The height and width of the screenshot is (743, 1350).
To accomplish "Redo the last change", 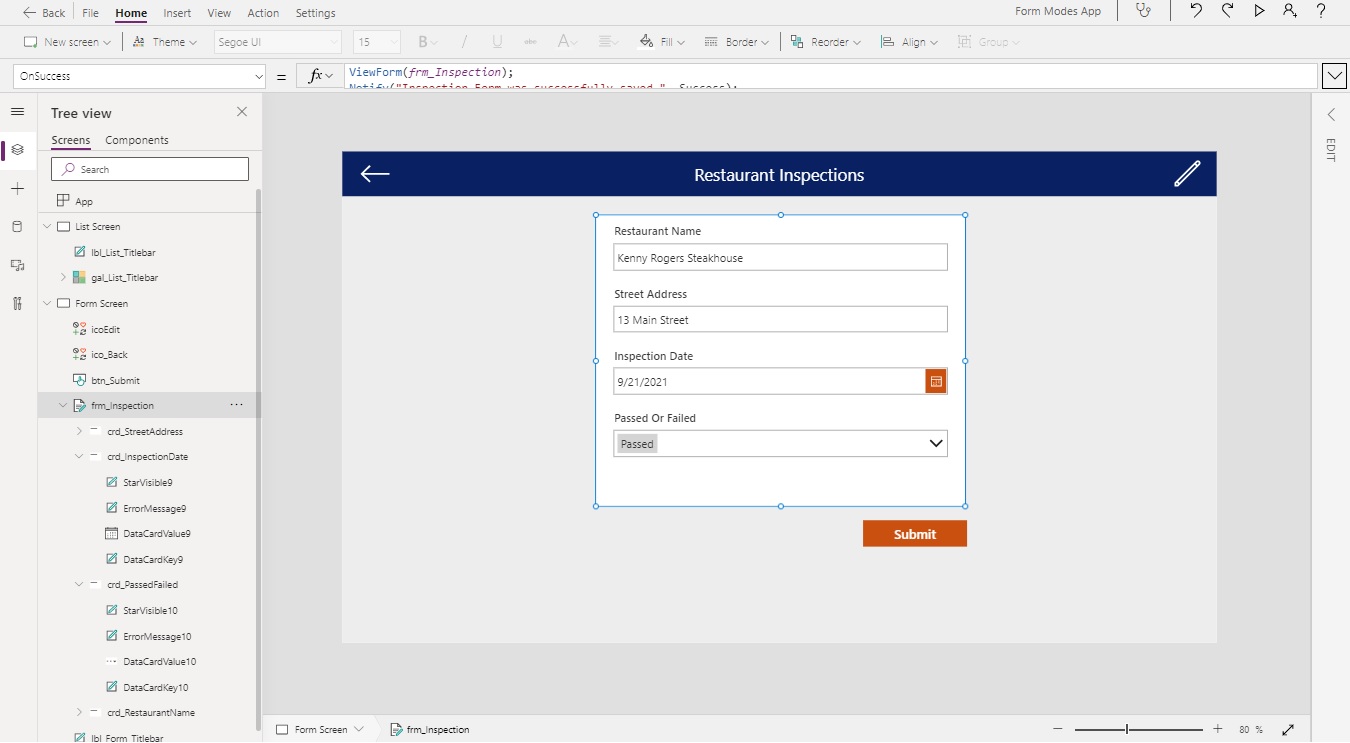I will [x=1228, y=12].
